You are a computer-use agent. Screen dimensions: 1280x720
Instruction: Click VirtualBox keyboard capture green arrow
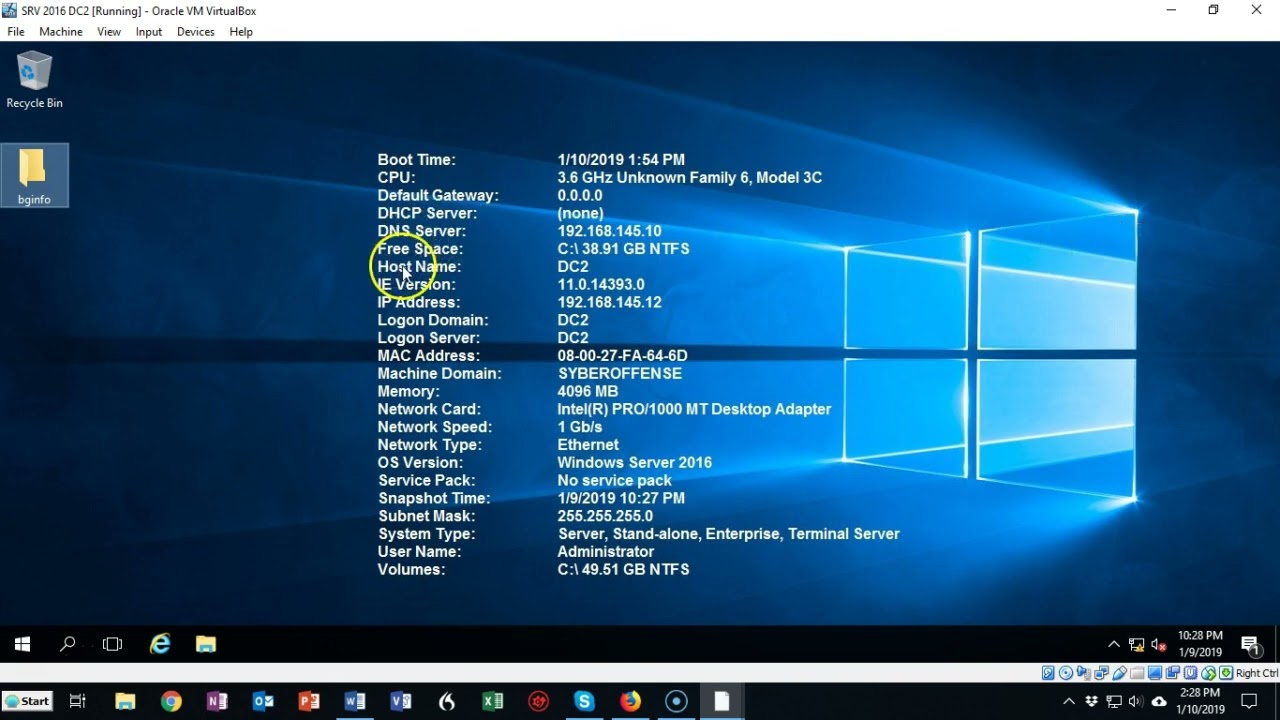[1226, 673]
